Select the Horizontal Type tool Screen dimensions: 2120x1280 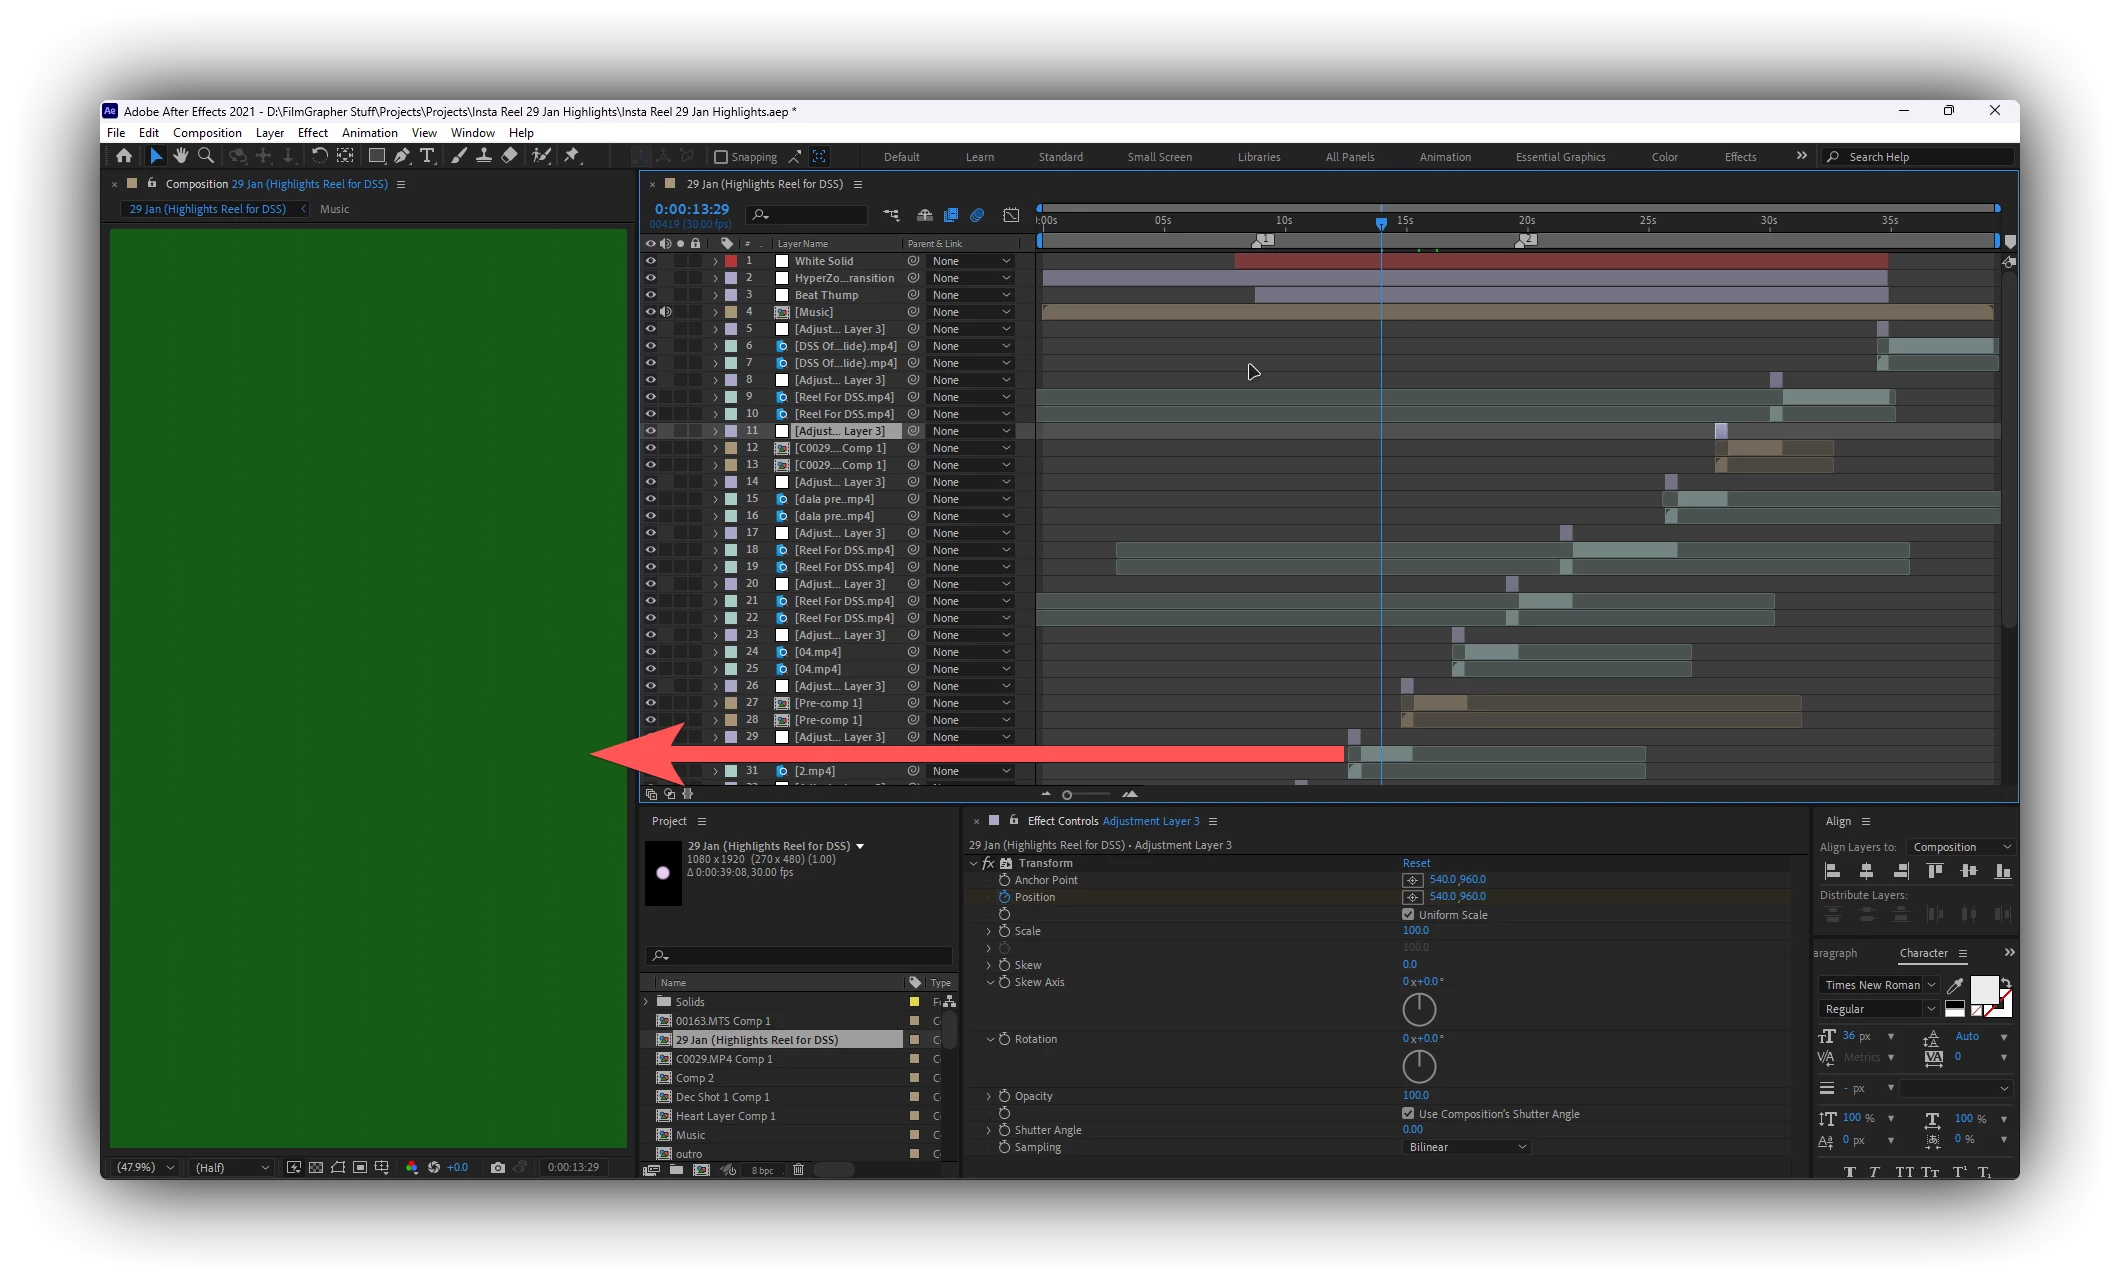pos(427,156)
